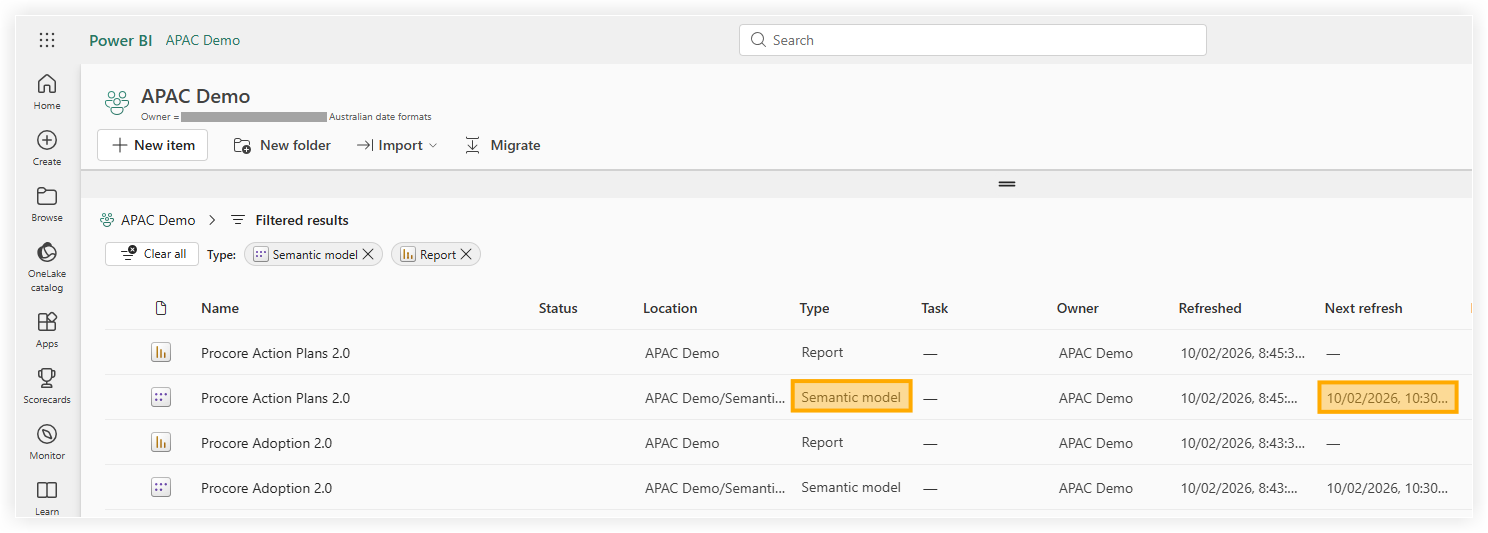The height and width of the screenshot is (533, 1488).
Task: Sort by the Status column header
Action: pyautogui.click(x=558, y=308)
